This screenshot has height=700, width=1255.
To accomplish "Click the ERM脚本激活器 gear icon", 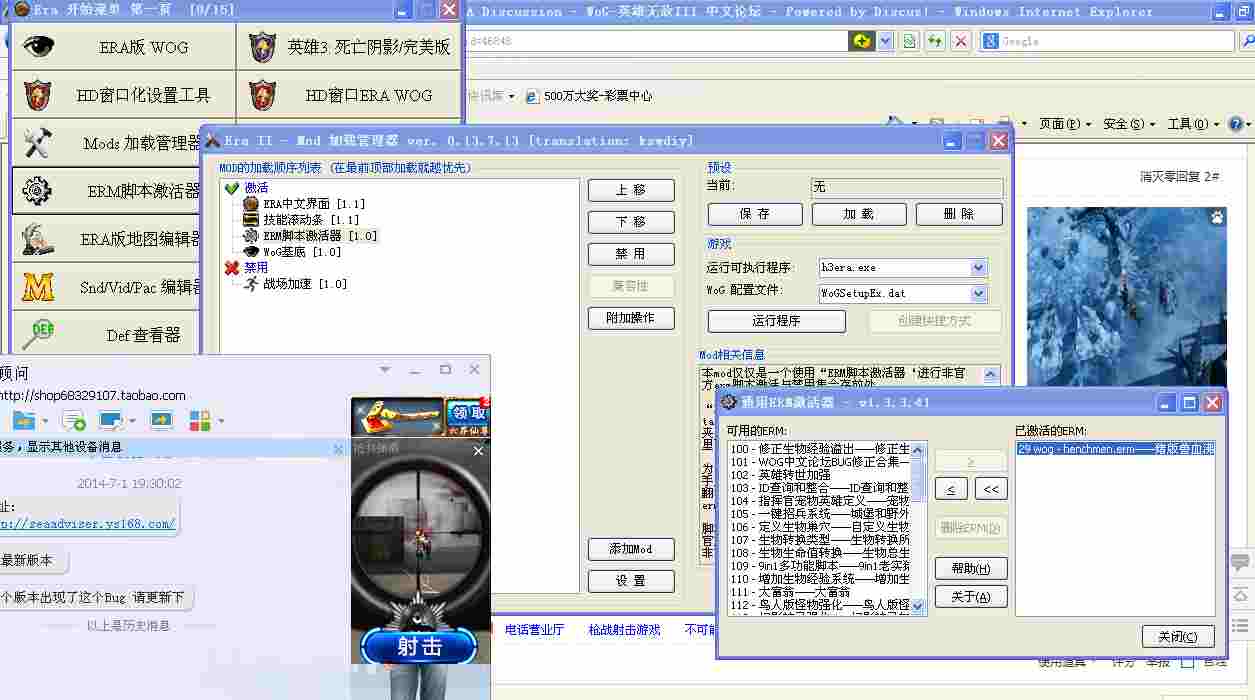I will coord(38,190).
